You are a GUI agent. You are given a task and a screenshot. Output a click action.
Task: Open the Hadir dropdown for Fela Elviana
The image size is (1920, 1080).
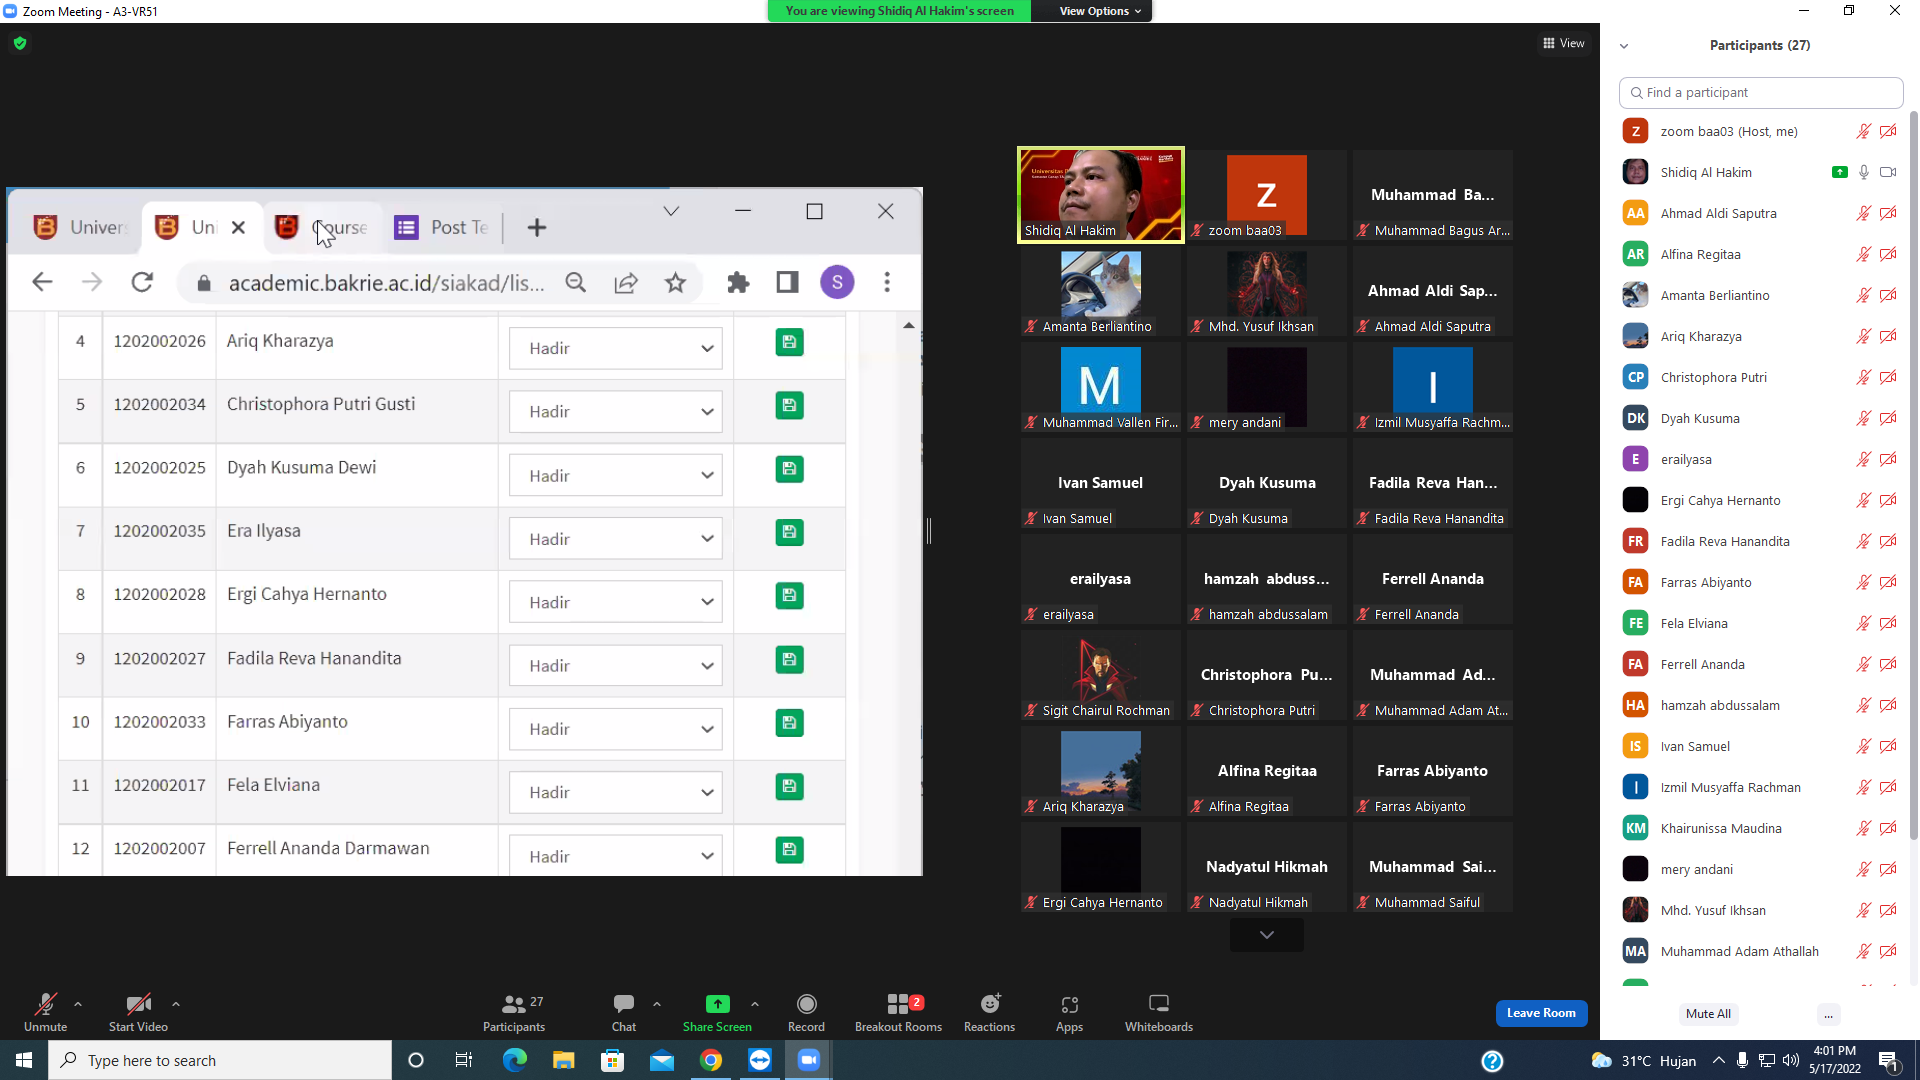point(615,792)
